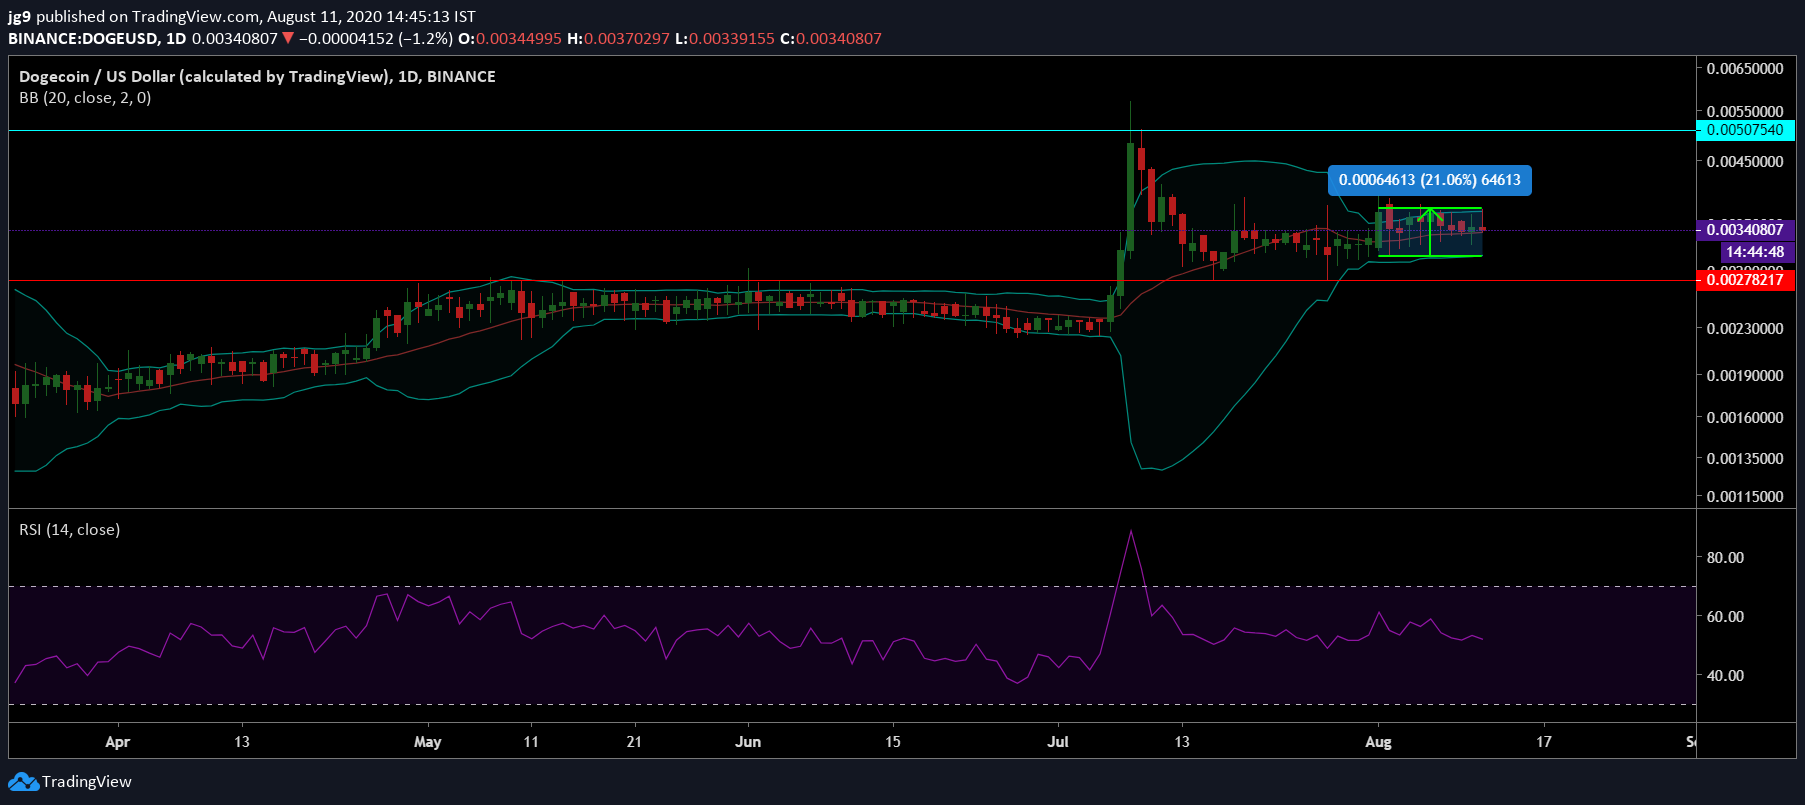
Task: Select the Aug label on time axis
Action: click(1378, 742)
